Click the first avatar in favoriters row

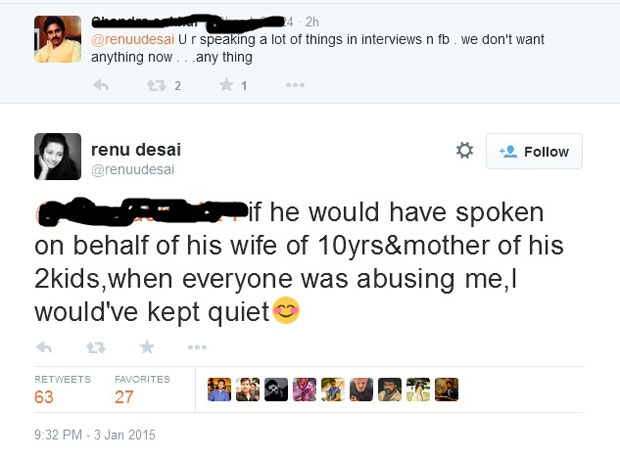coord(219,390)
